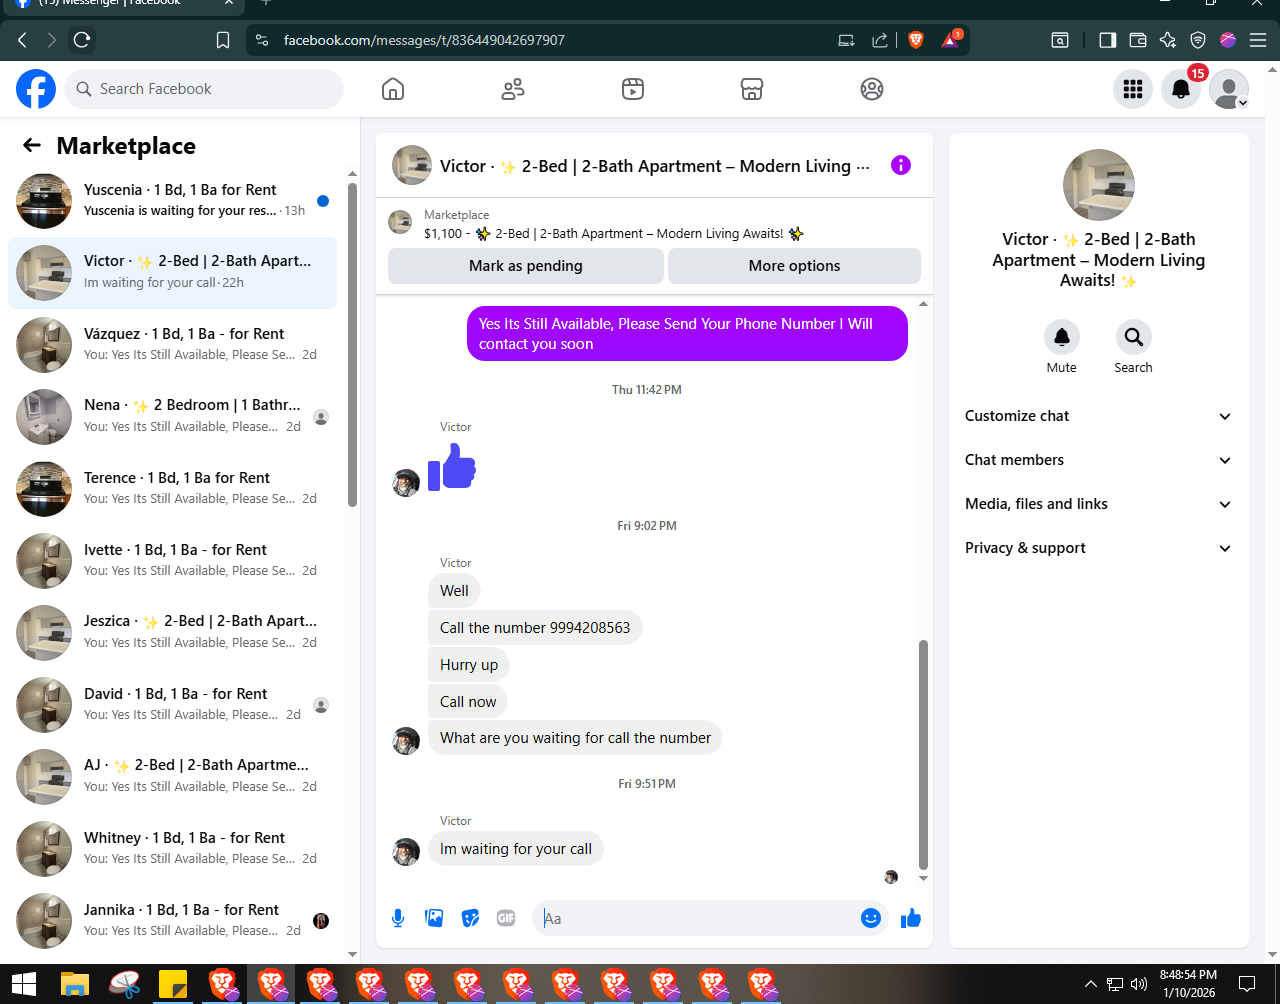Select the Victor 2-Bed conversation in list
1280x1004 pixels.
pos(172,272)
